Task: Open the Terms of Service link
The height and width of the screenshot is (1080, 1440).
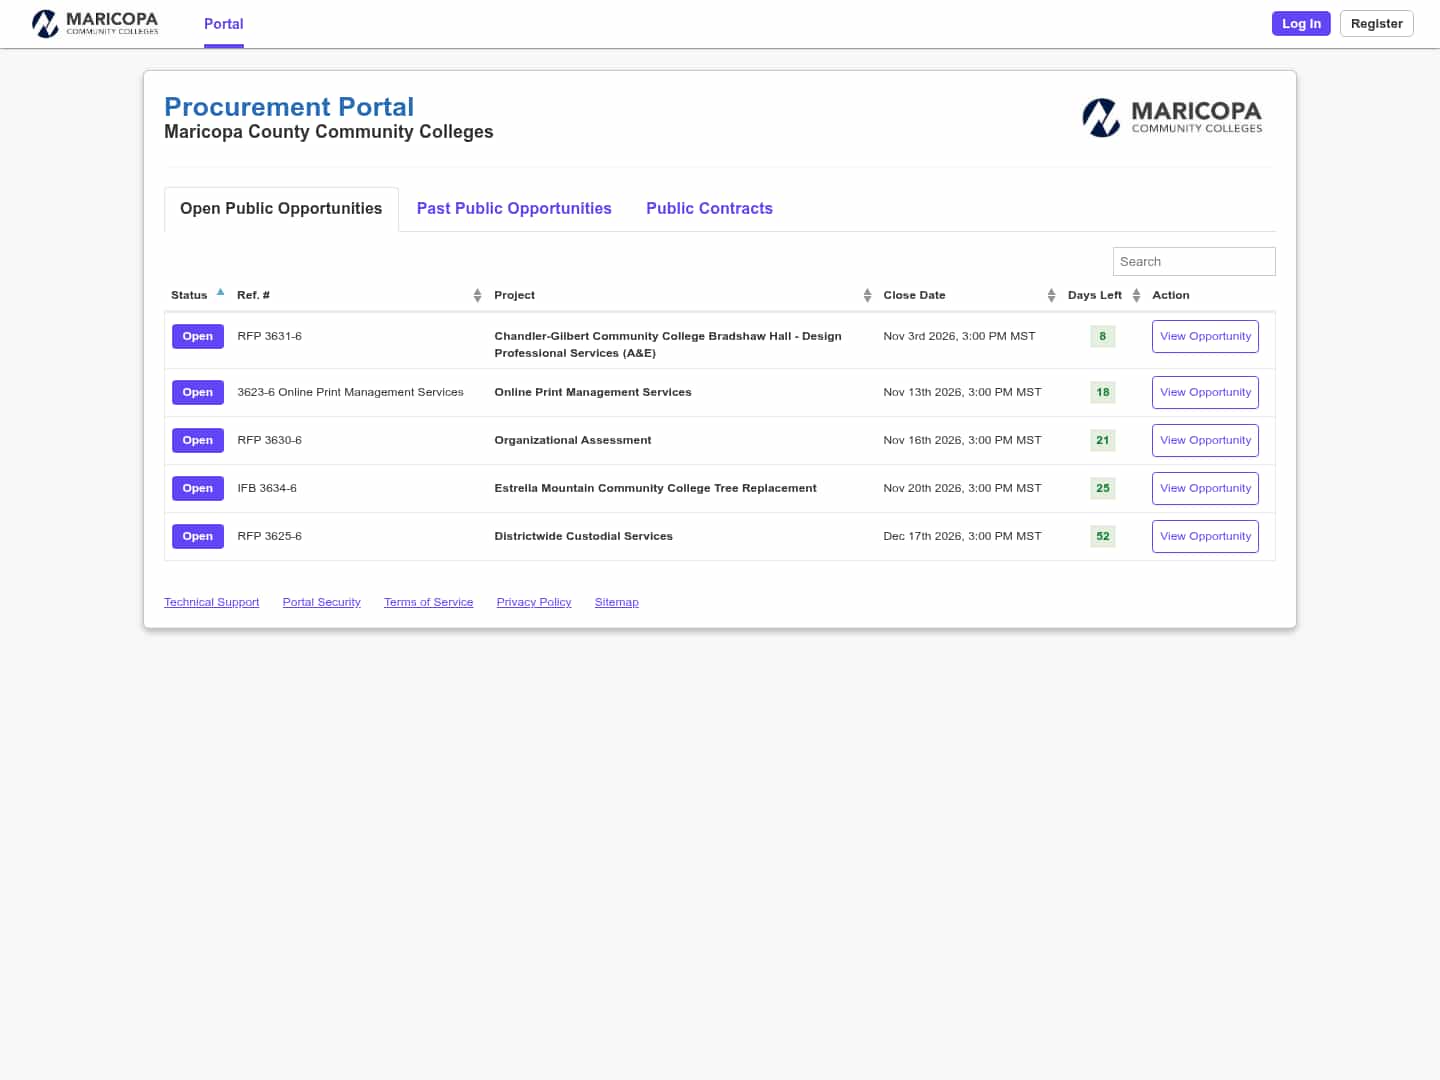Action: point(428,602)
